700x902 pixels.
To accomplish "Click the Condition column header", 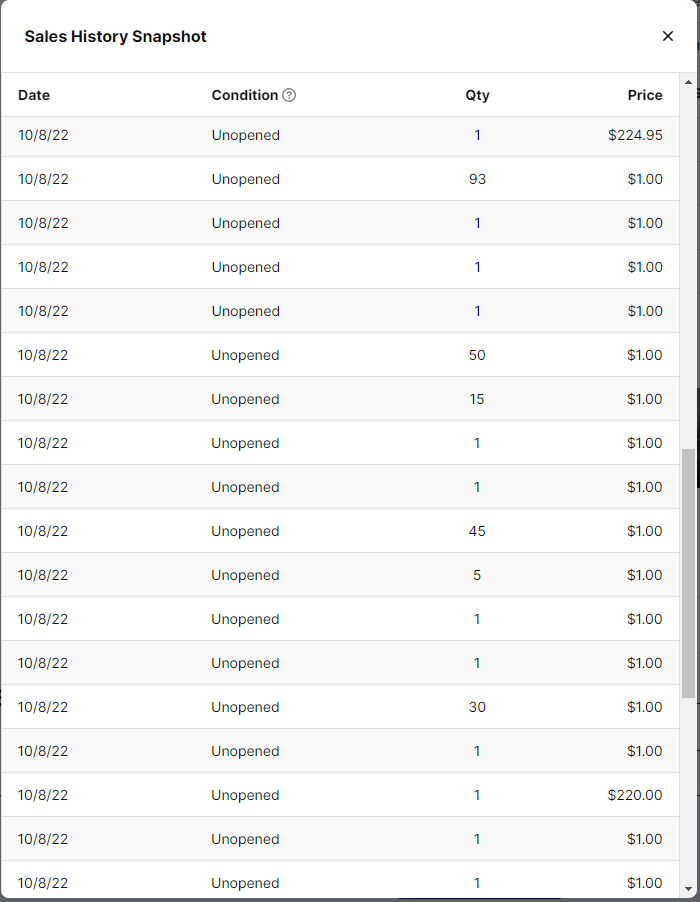I will (x=245, y=95).
